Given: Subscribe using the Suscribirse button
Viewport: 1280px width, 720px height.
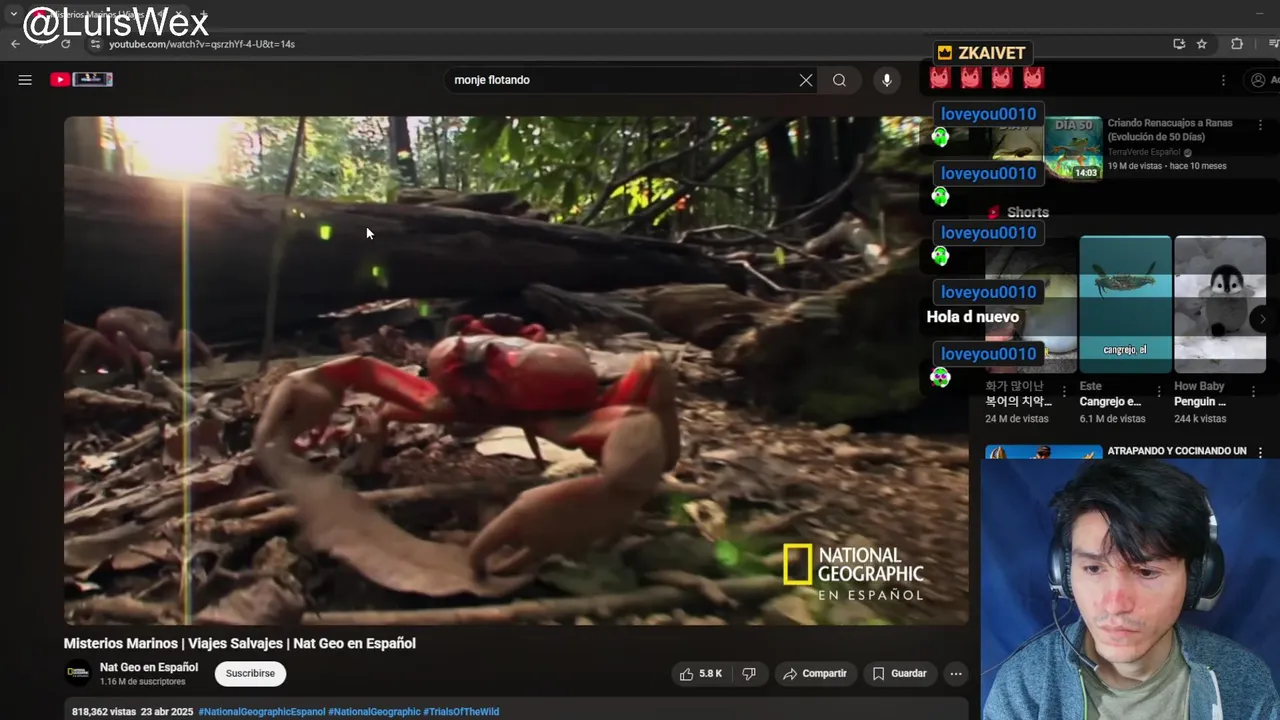Looking at the screenshot, I should click(x=250, y=674).
